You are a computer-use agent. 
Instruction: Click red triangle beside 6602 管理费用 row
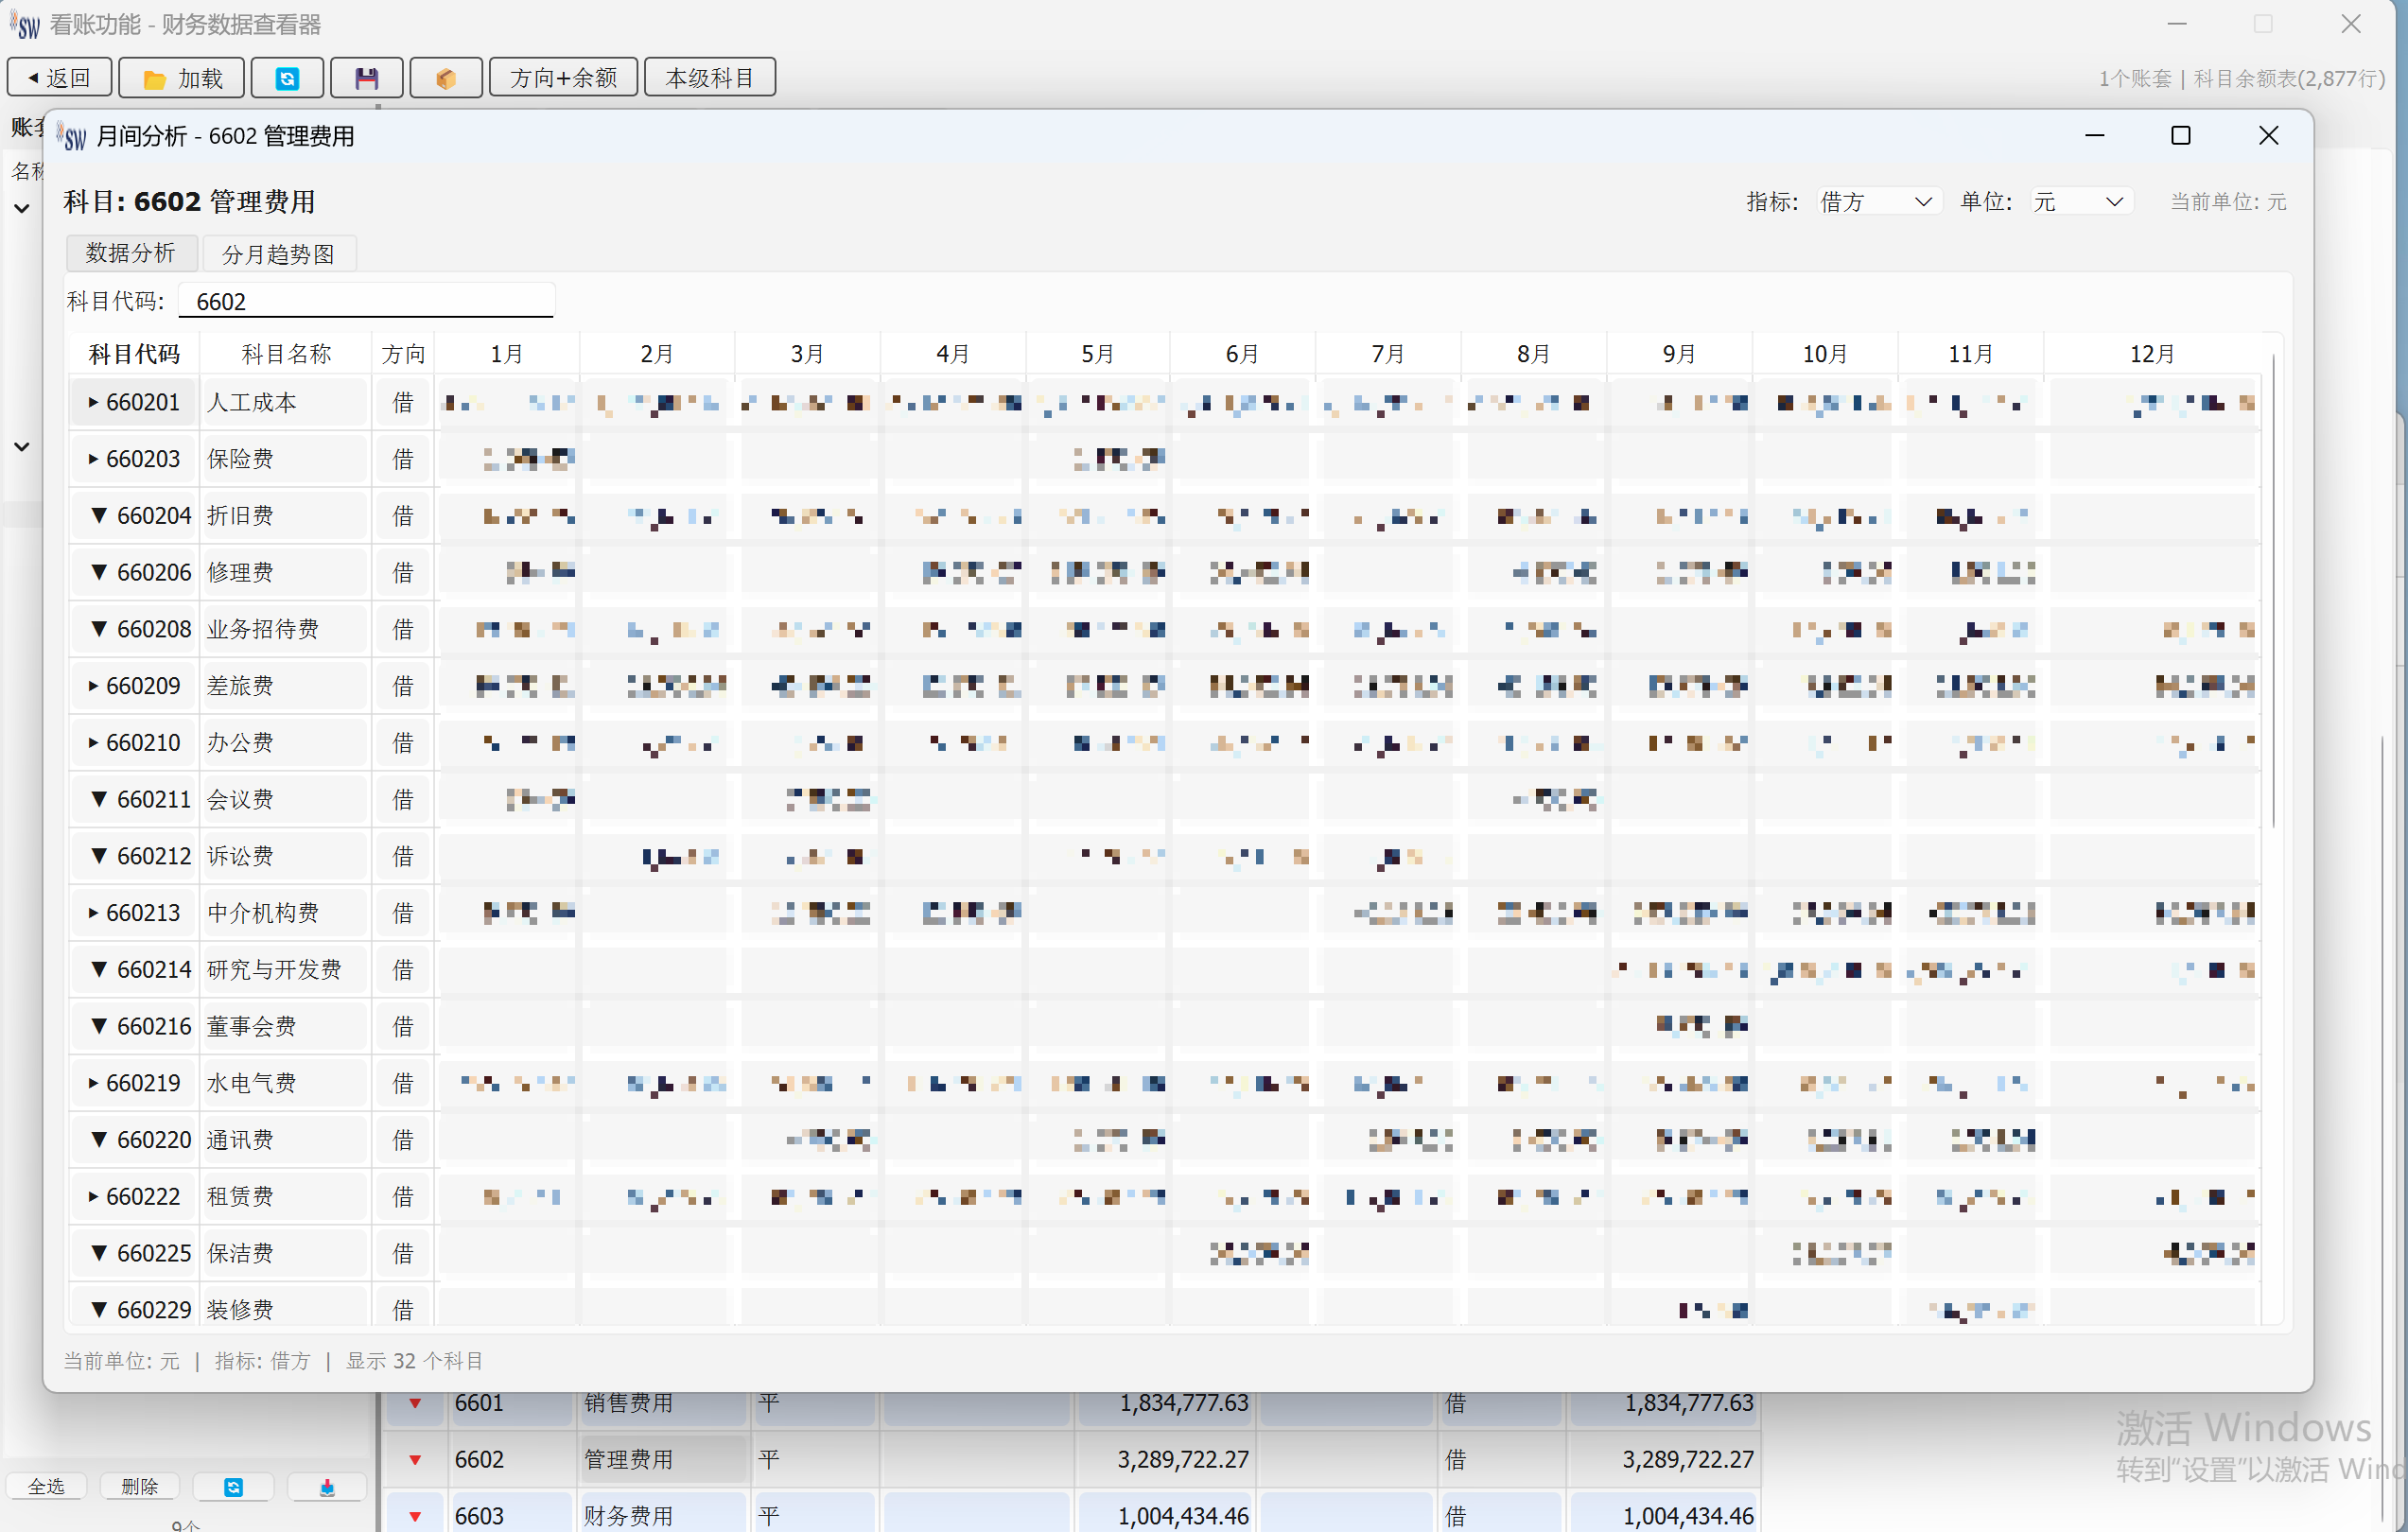click(x=415, y=1460)
